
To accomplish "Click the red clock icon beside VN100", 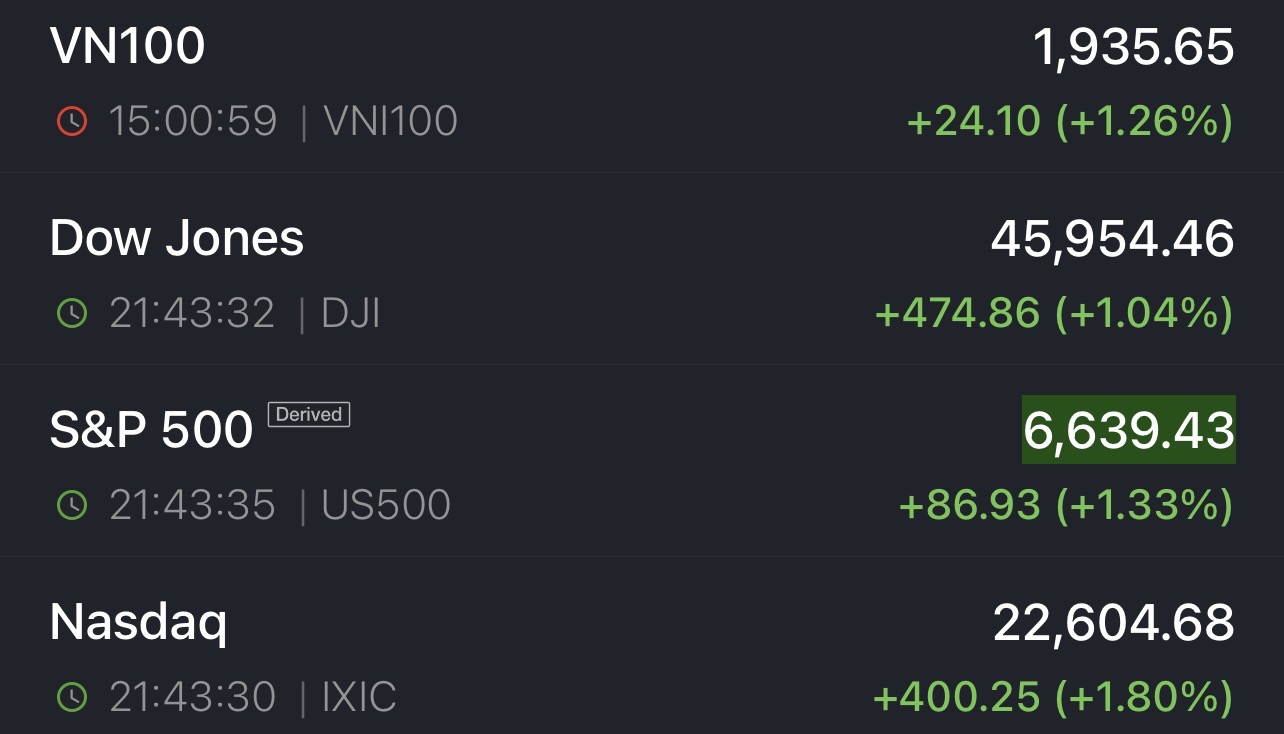I will [72, 121].
